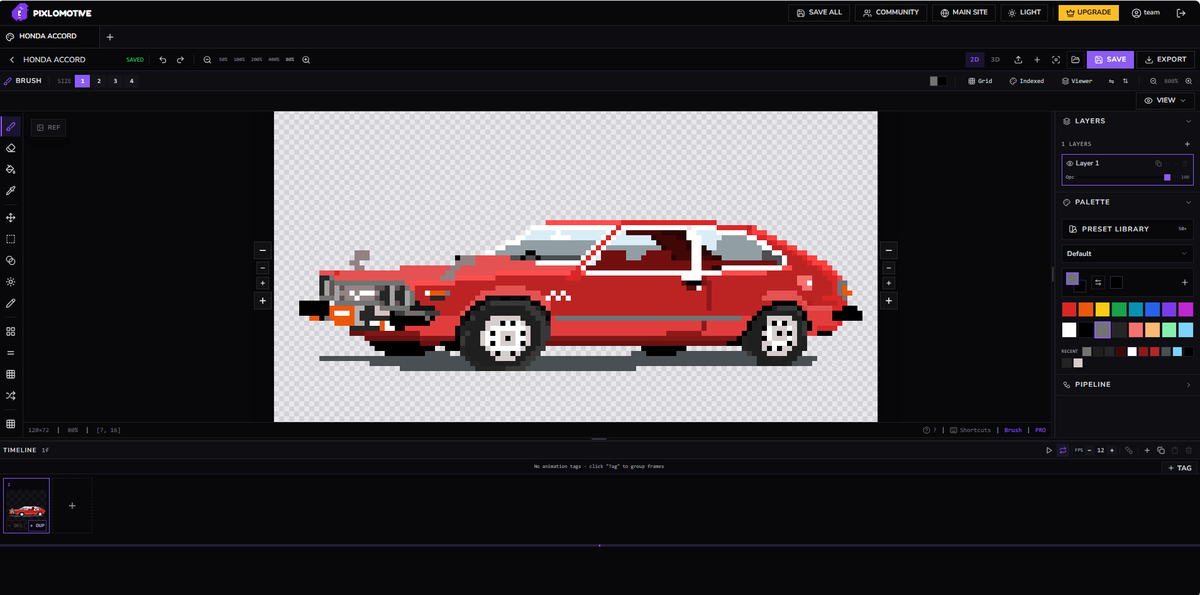Toggle timeline loop playback
The image size is (1200, 595).
1063,451
